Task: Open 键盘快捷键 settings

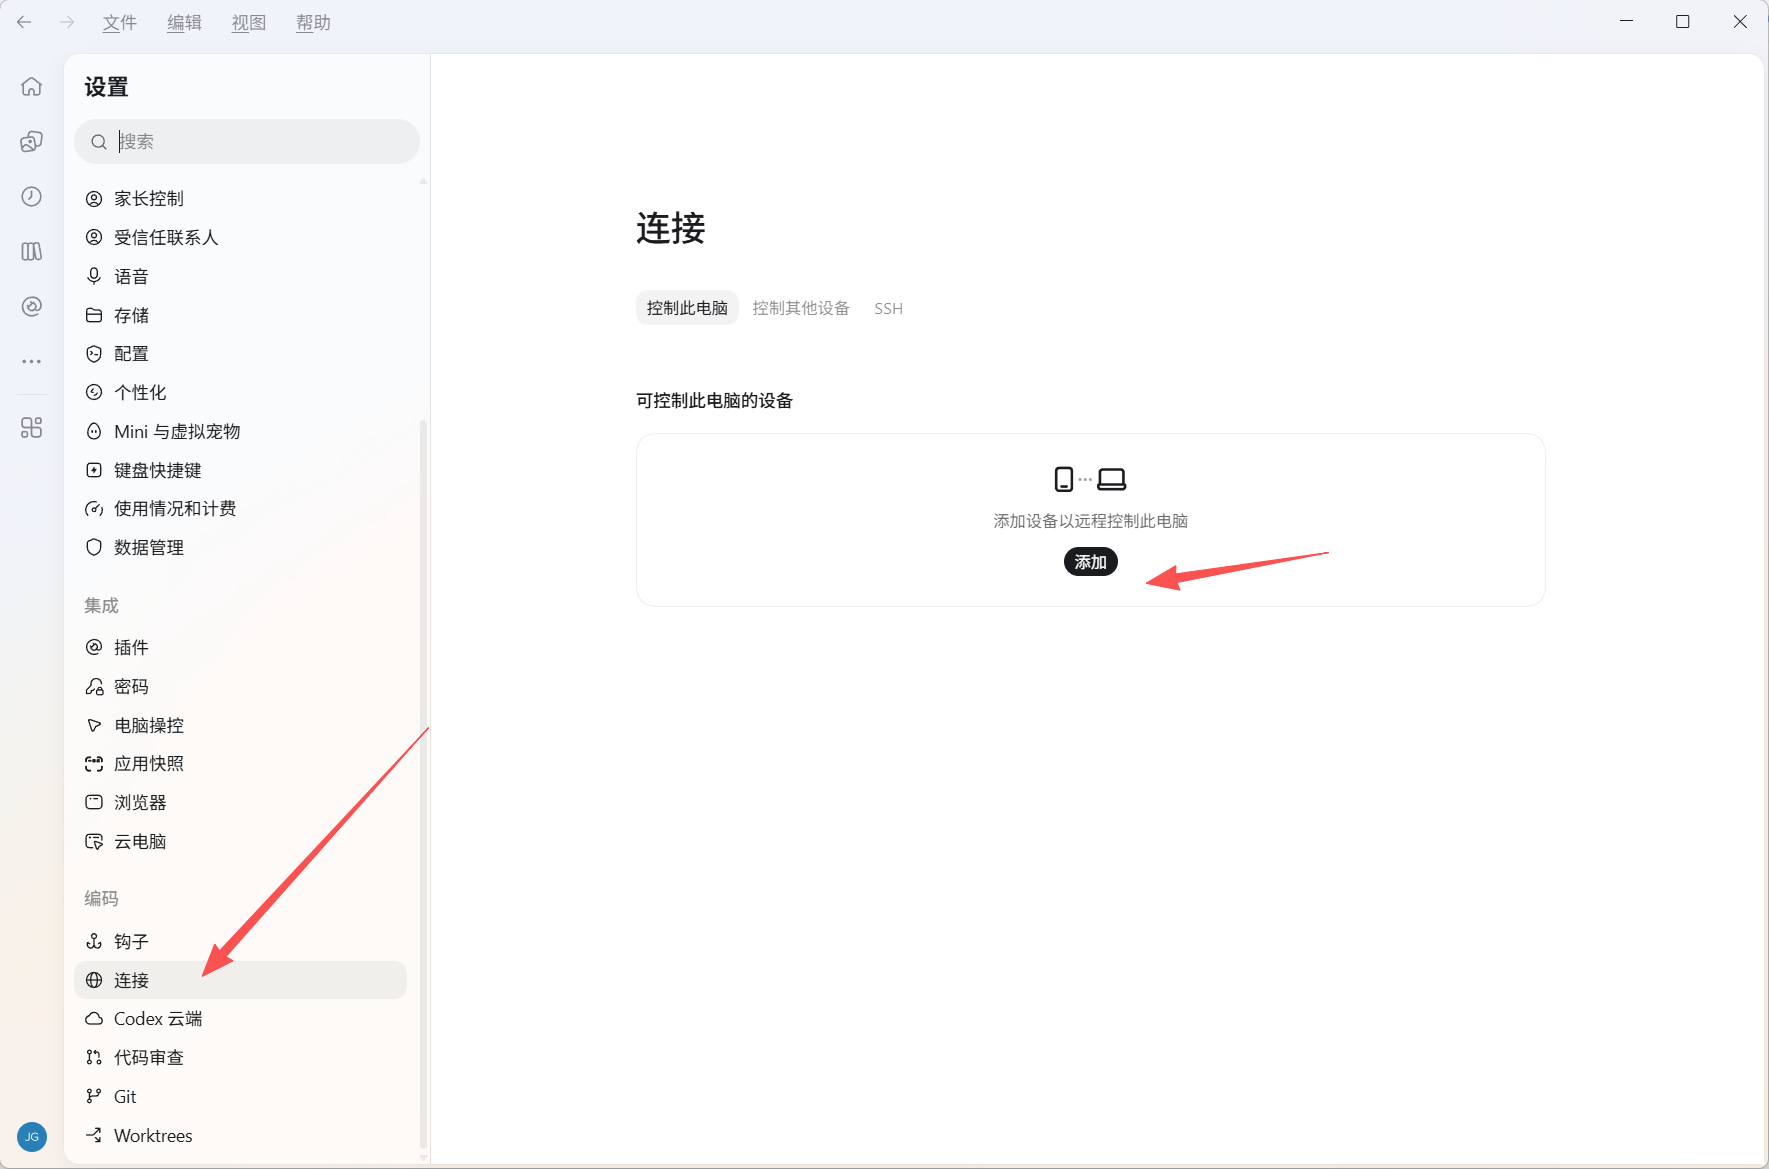Action: [240, 470]
